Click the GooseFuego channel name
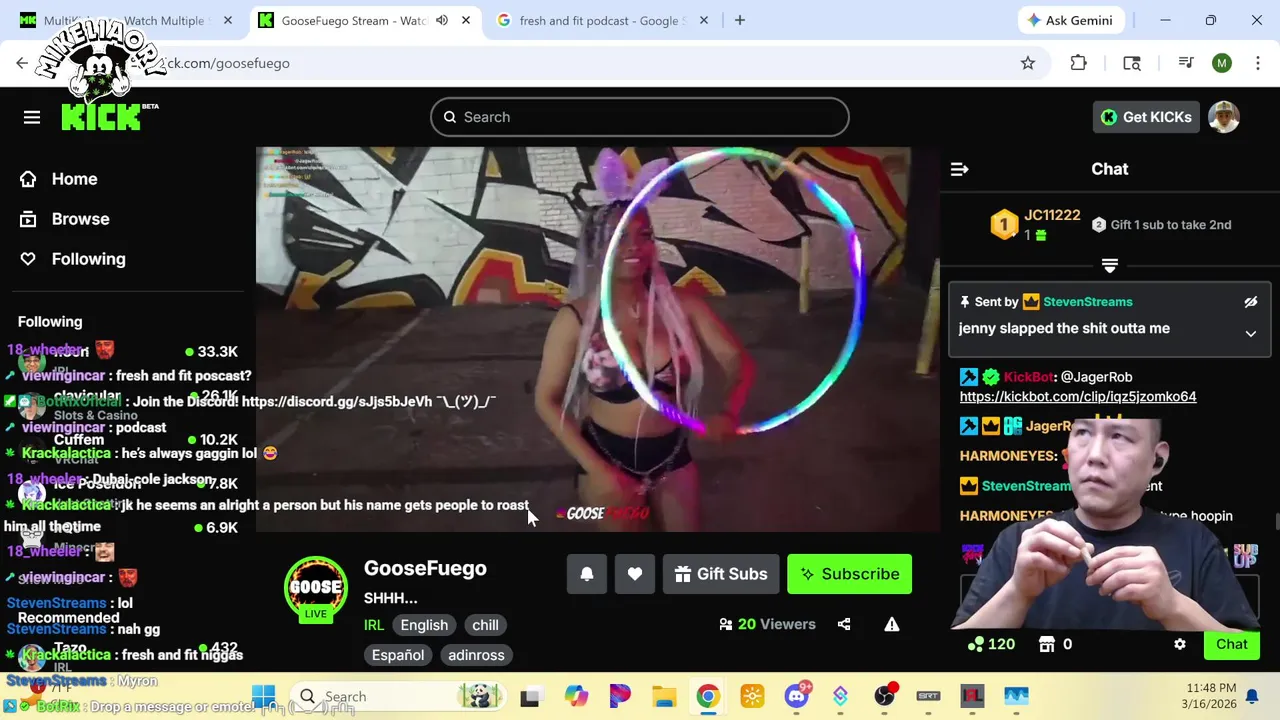 pyautogui.click(x=425, y=568)
